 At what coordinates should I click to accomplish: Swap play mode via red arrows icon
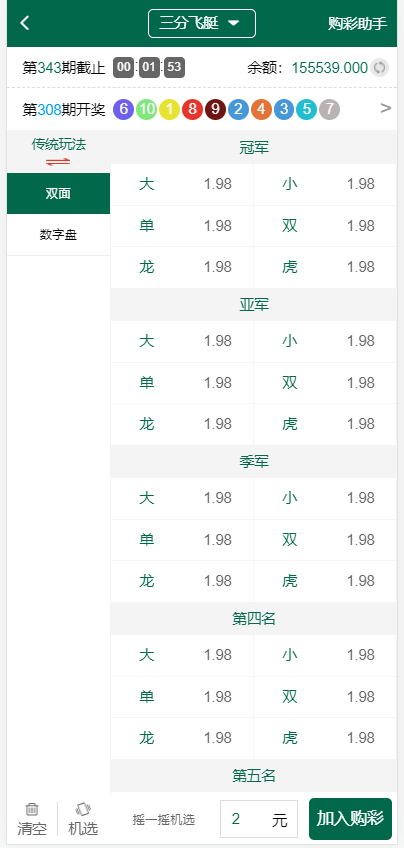58,161
